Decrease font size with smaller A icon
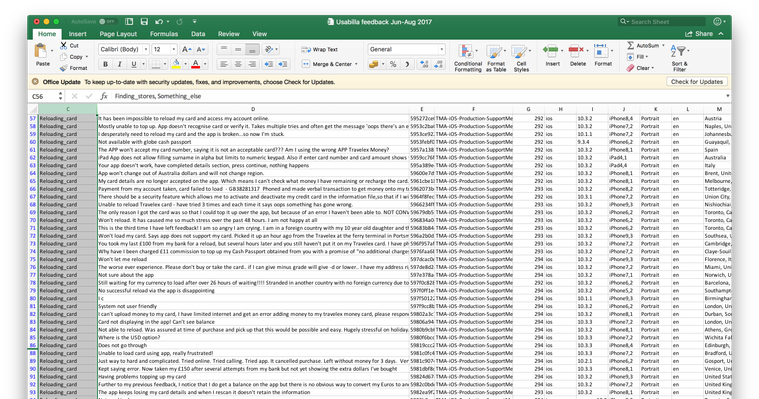The height and width of the screenshot is (399, 759). pos(201,49)
